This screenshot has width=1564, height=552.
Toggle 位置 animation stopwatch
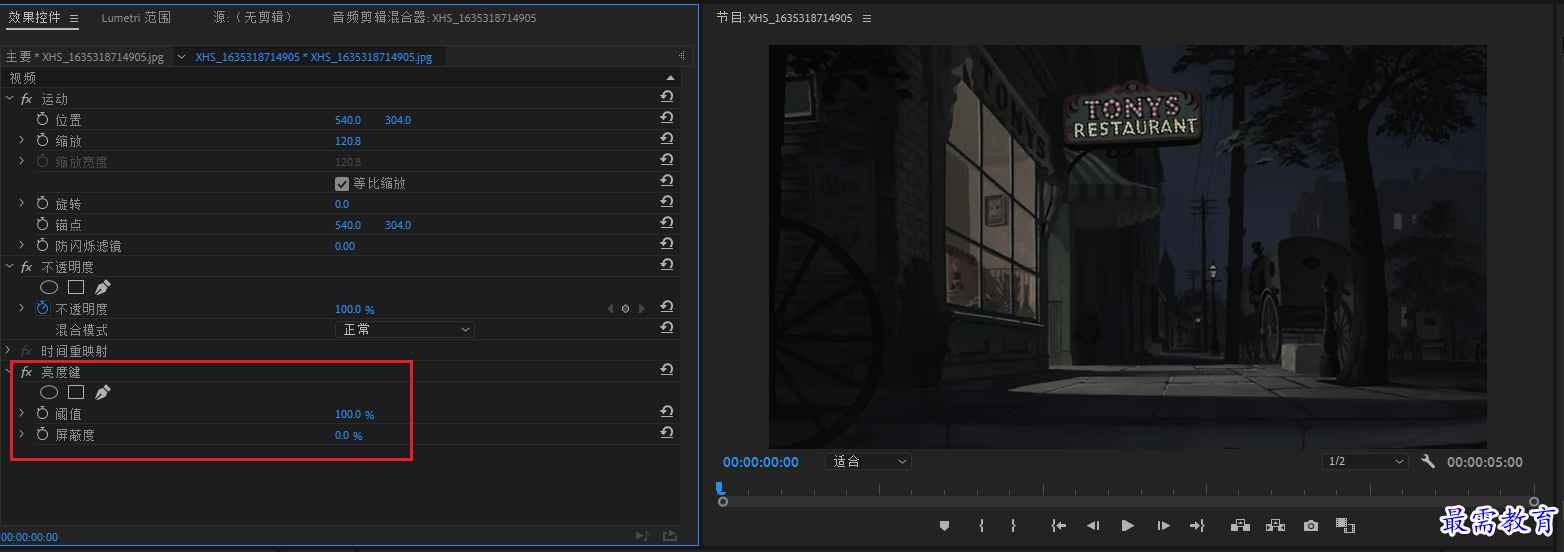click(42, 119)
